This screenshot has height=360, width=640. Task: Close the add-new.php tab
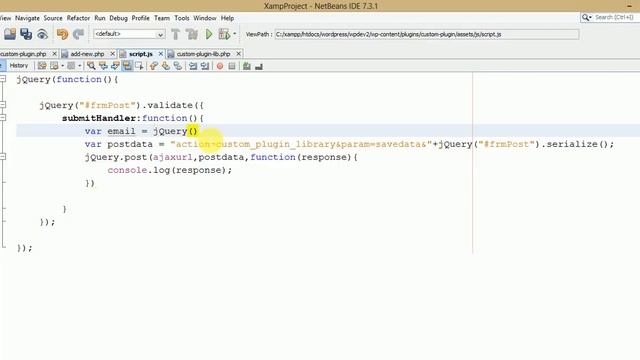tap(113, 54)
